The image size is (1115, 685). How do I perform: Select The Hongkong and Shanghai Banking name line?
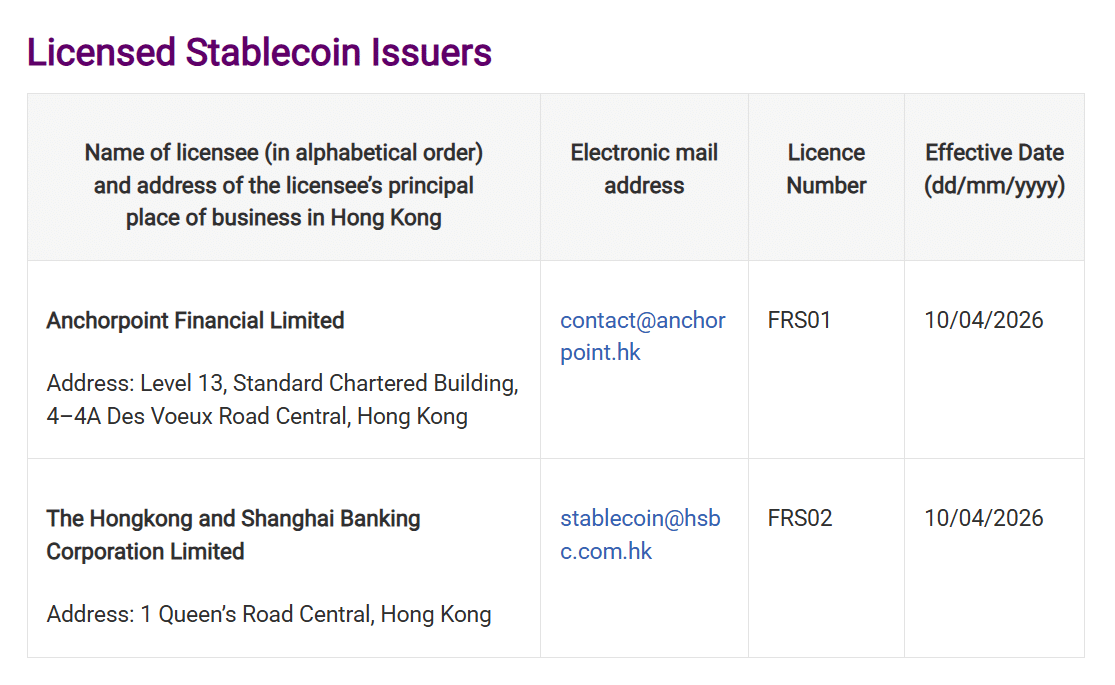coord(233,519)
